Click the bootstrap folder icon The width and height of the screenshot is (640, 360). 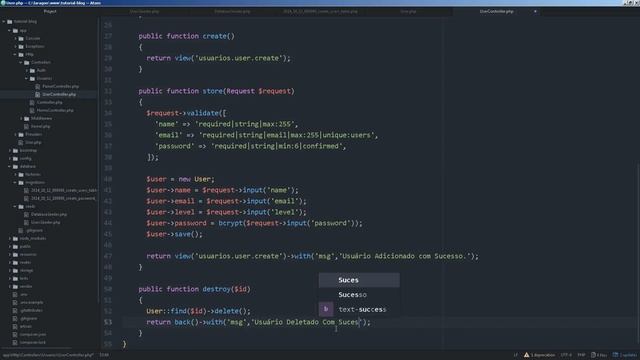(x=15, y=151)
